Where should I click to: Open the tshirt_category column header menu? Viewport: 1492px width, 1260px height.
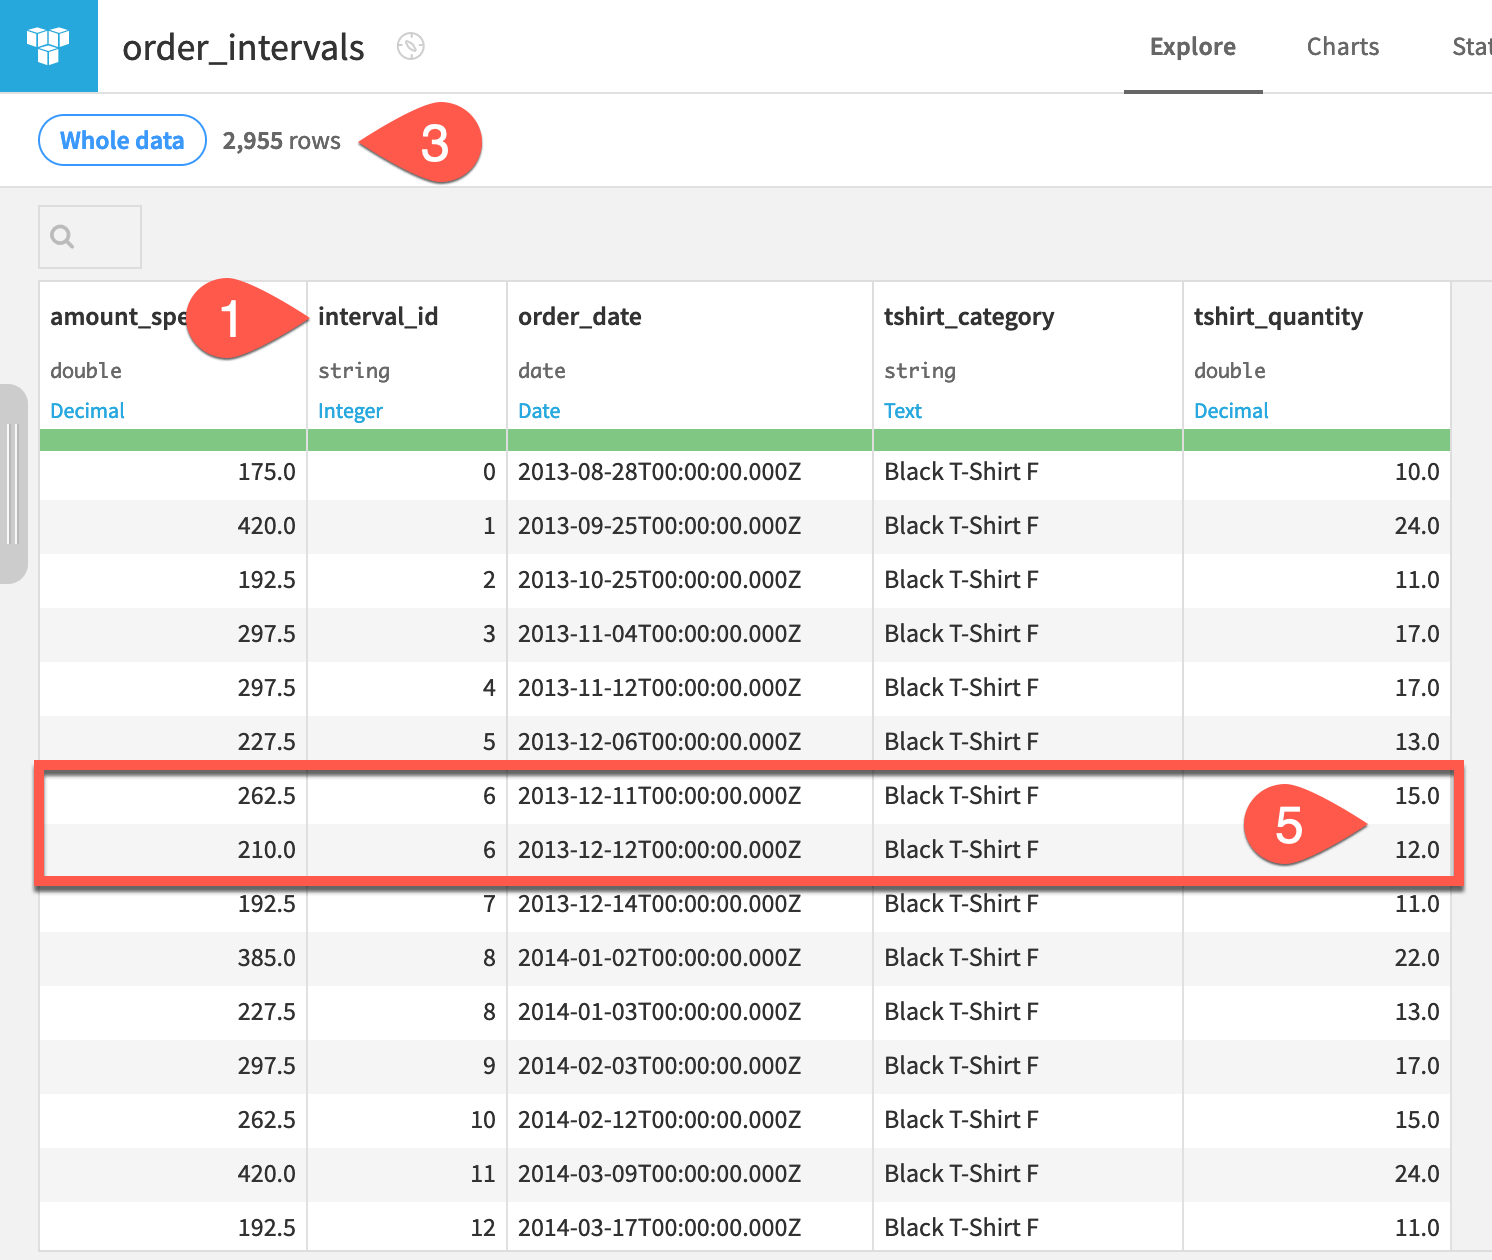tap(969, 316)
